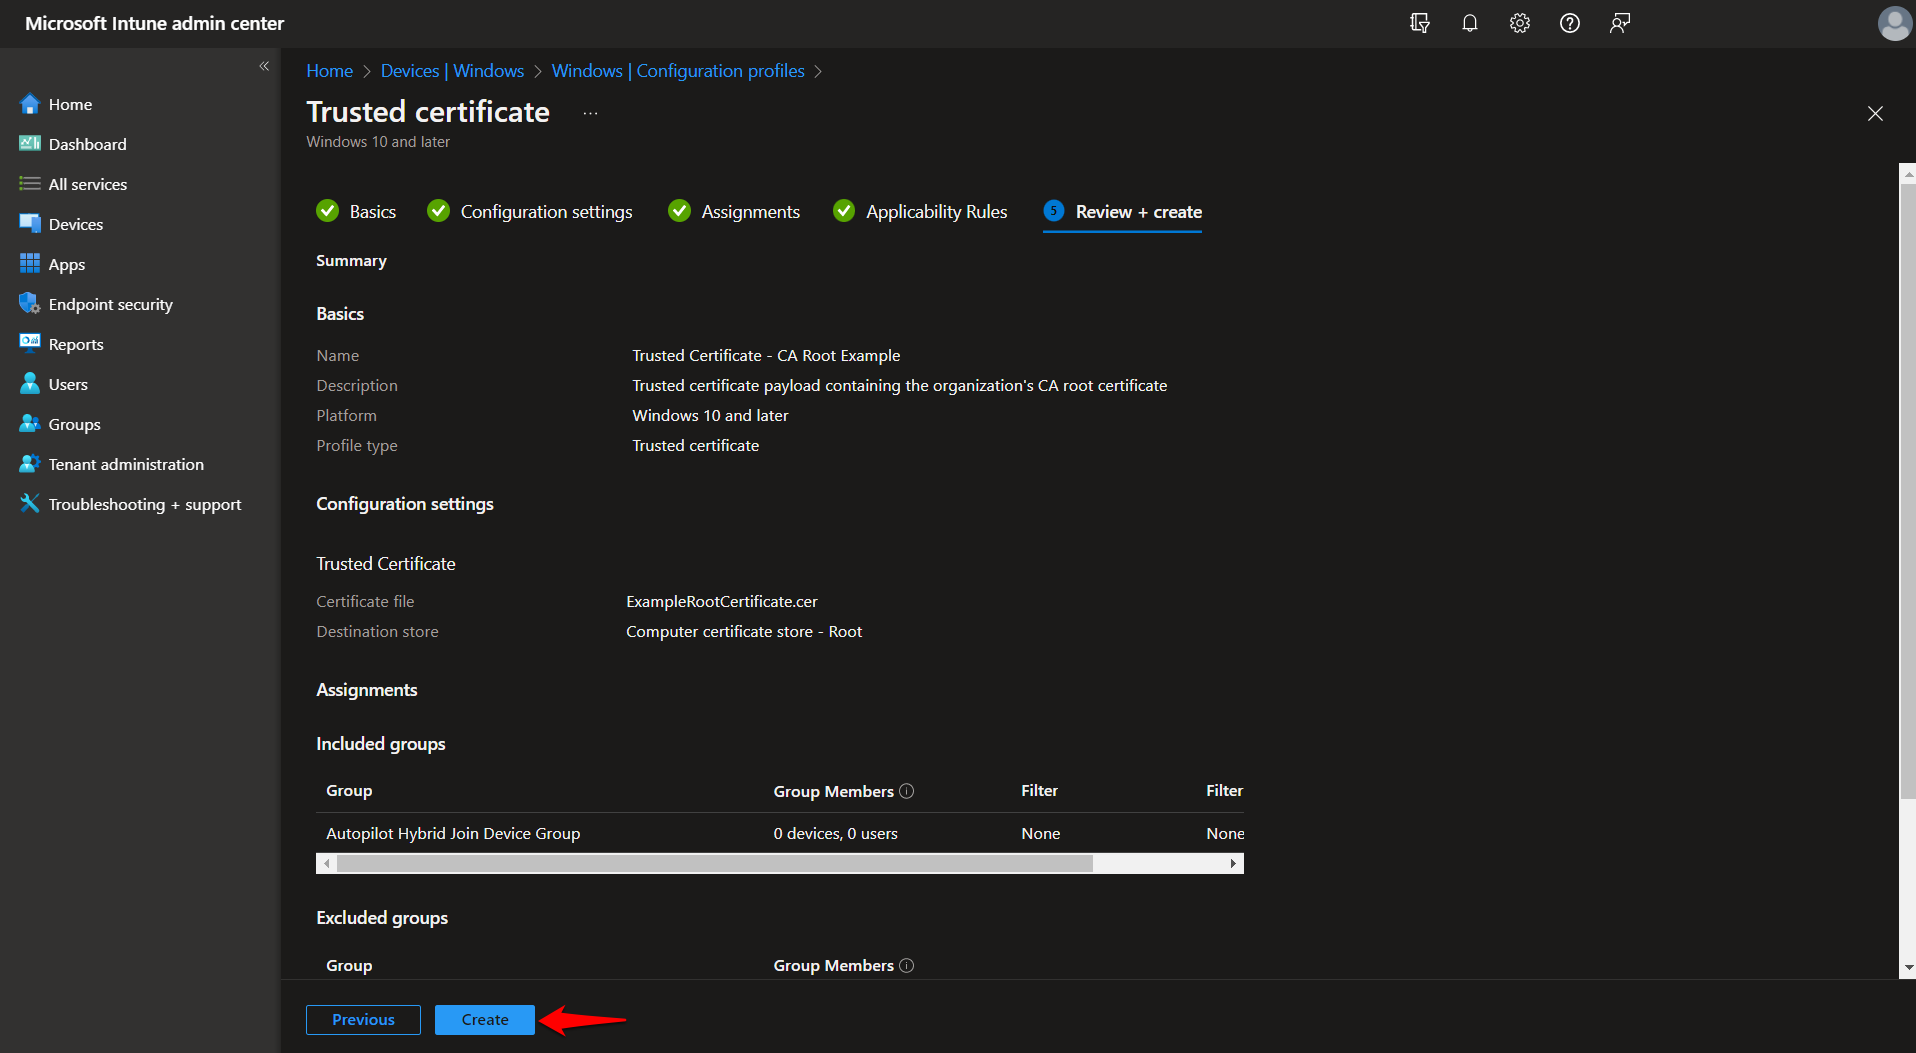Click the Previous button

pyautogui.click(x=363, y=1019)
